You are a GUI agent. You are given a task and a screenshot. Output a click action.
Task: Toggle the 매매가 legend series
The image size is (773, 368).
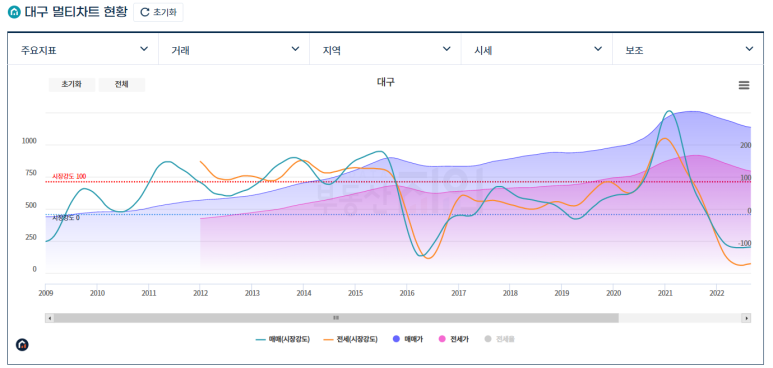[x=408, y=339]
